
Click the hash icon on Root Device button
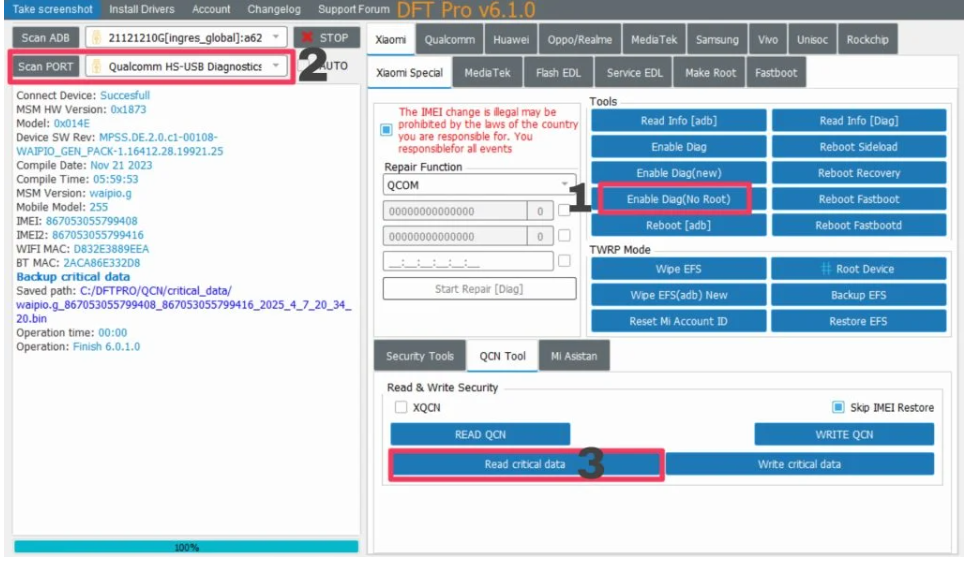[x=826, y=269]
